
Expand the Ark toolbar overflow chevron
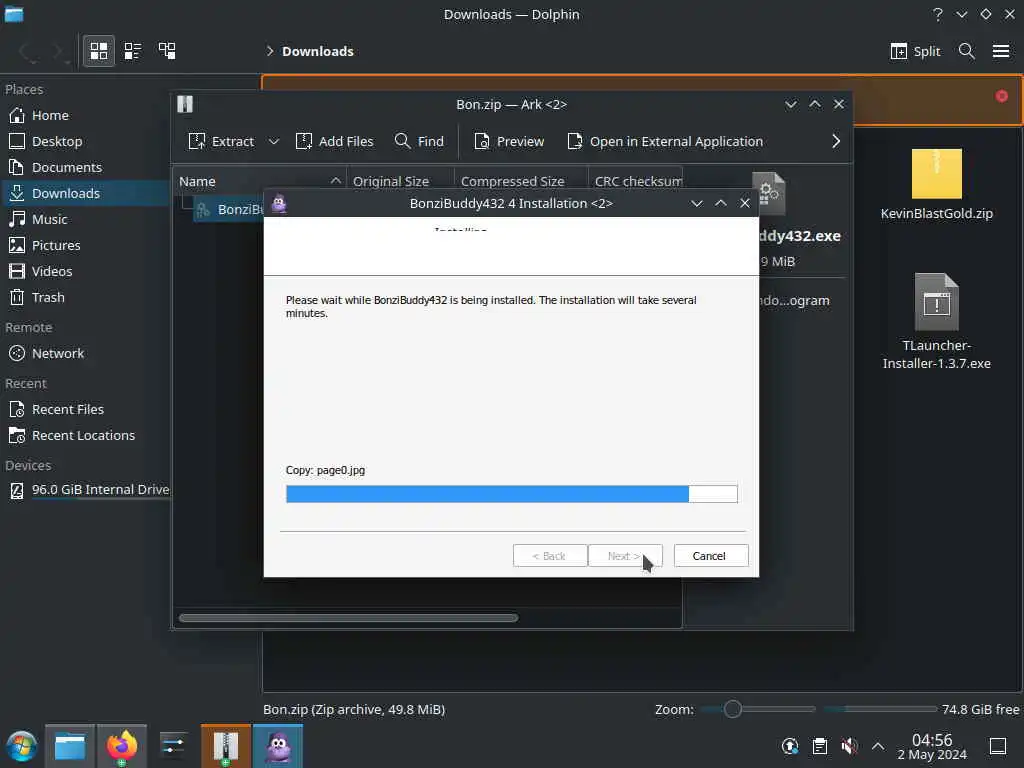point(836,141)
